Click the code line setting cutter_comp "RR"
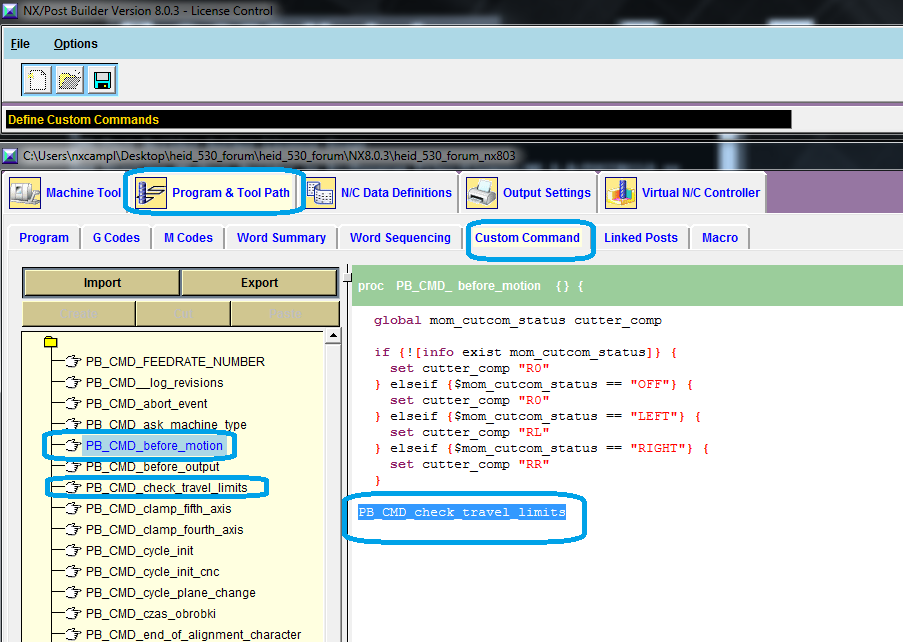 tap(469, 464)
